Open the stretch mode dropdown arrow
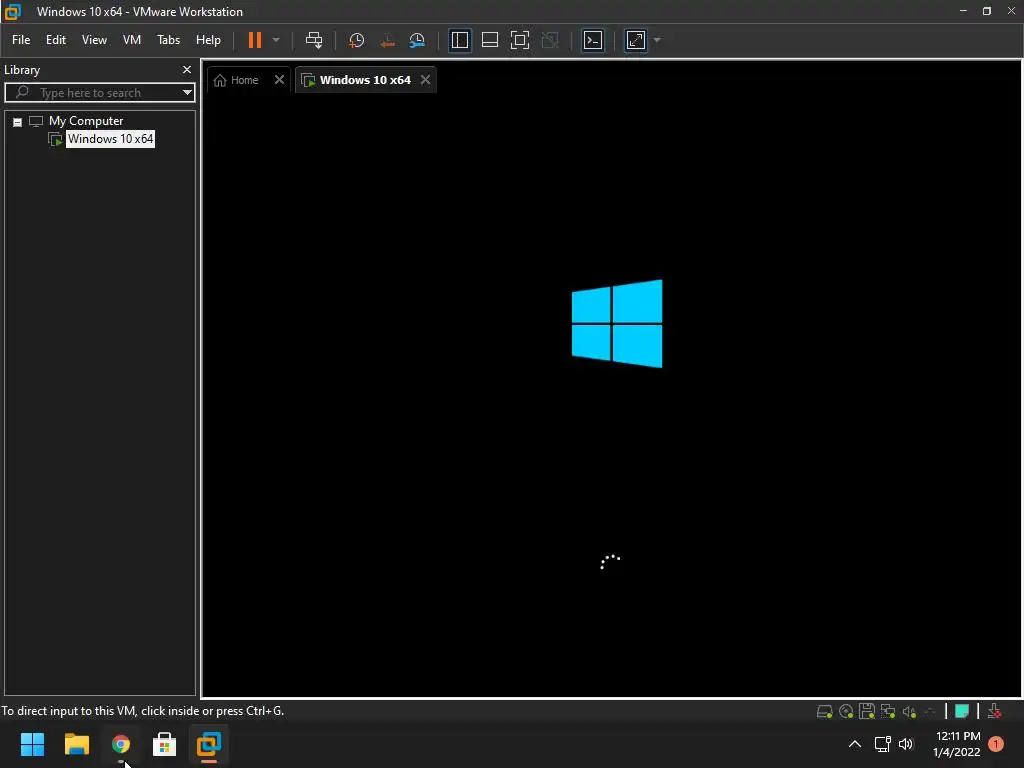 657,40
